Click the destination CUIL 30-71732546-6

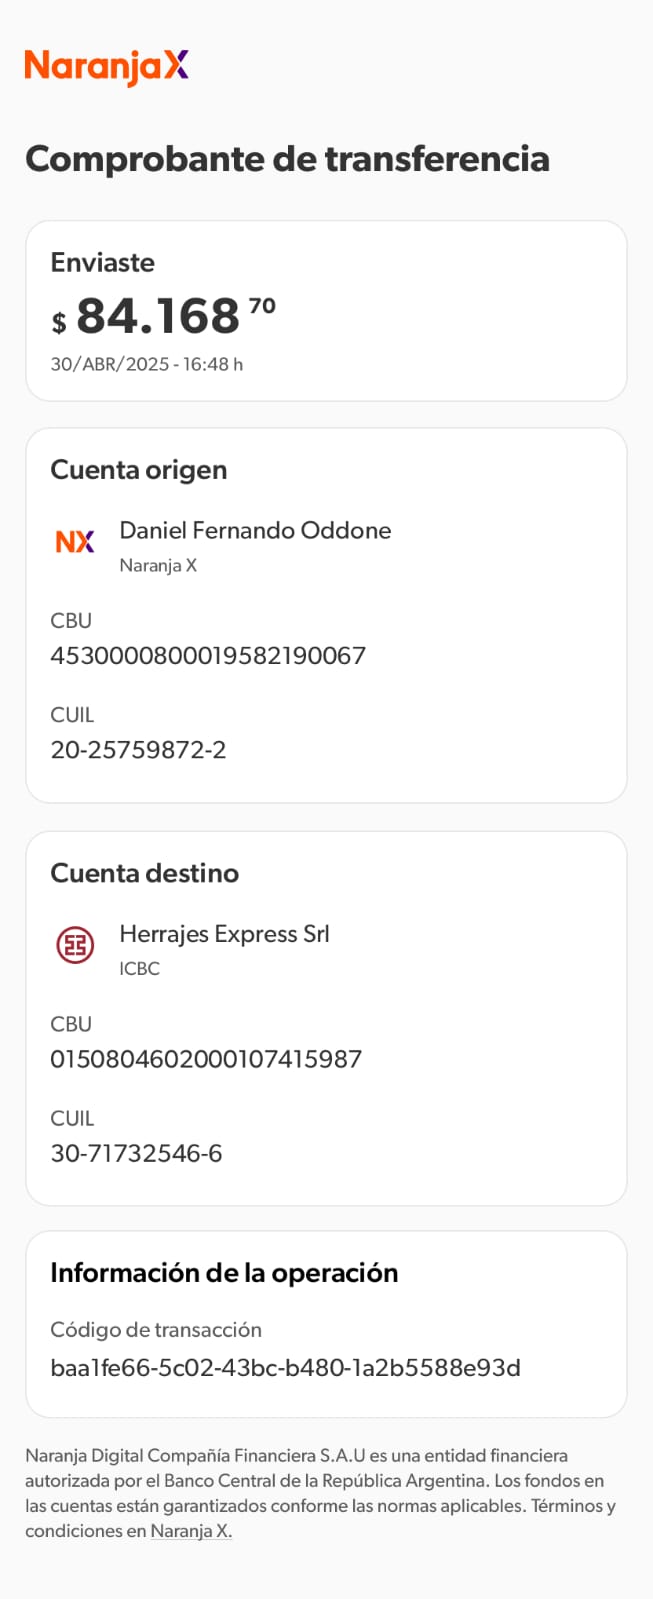136,1153
